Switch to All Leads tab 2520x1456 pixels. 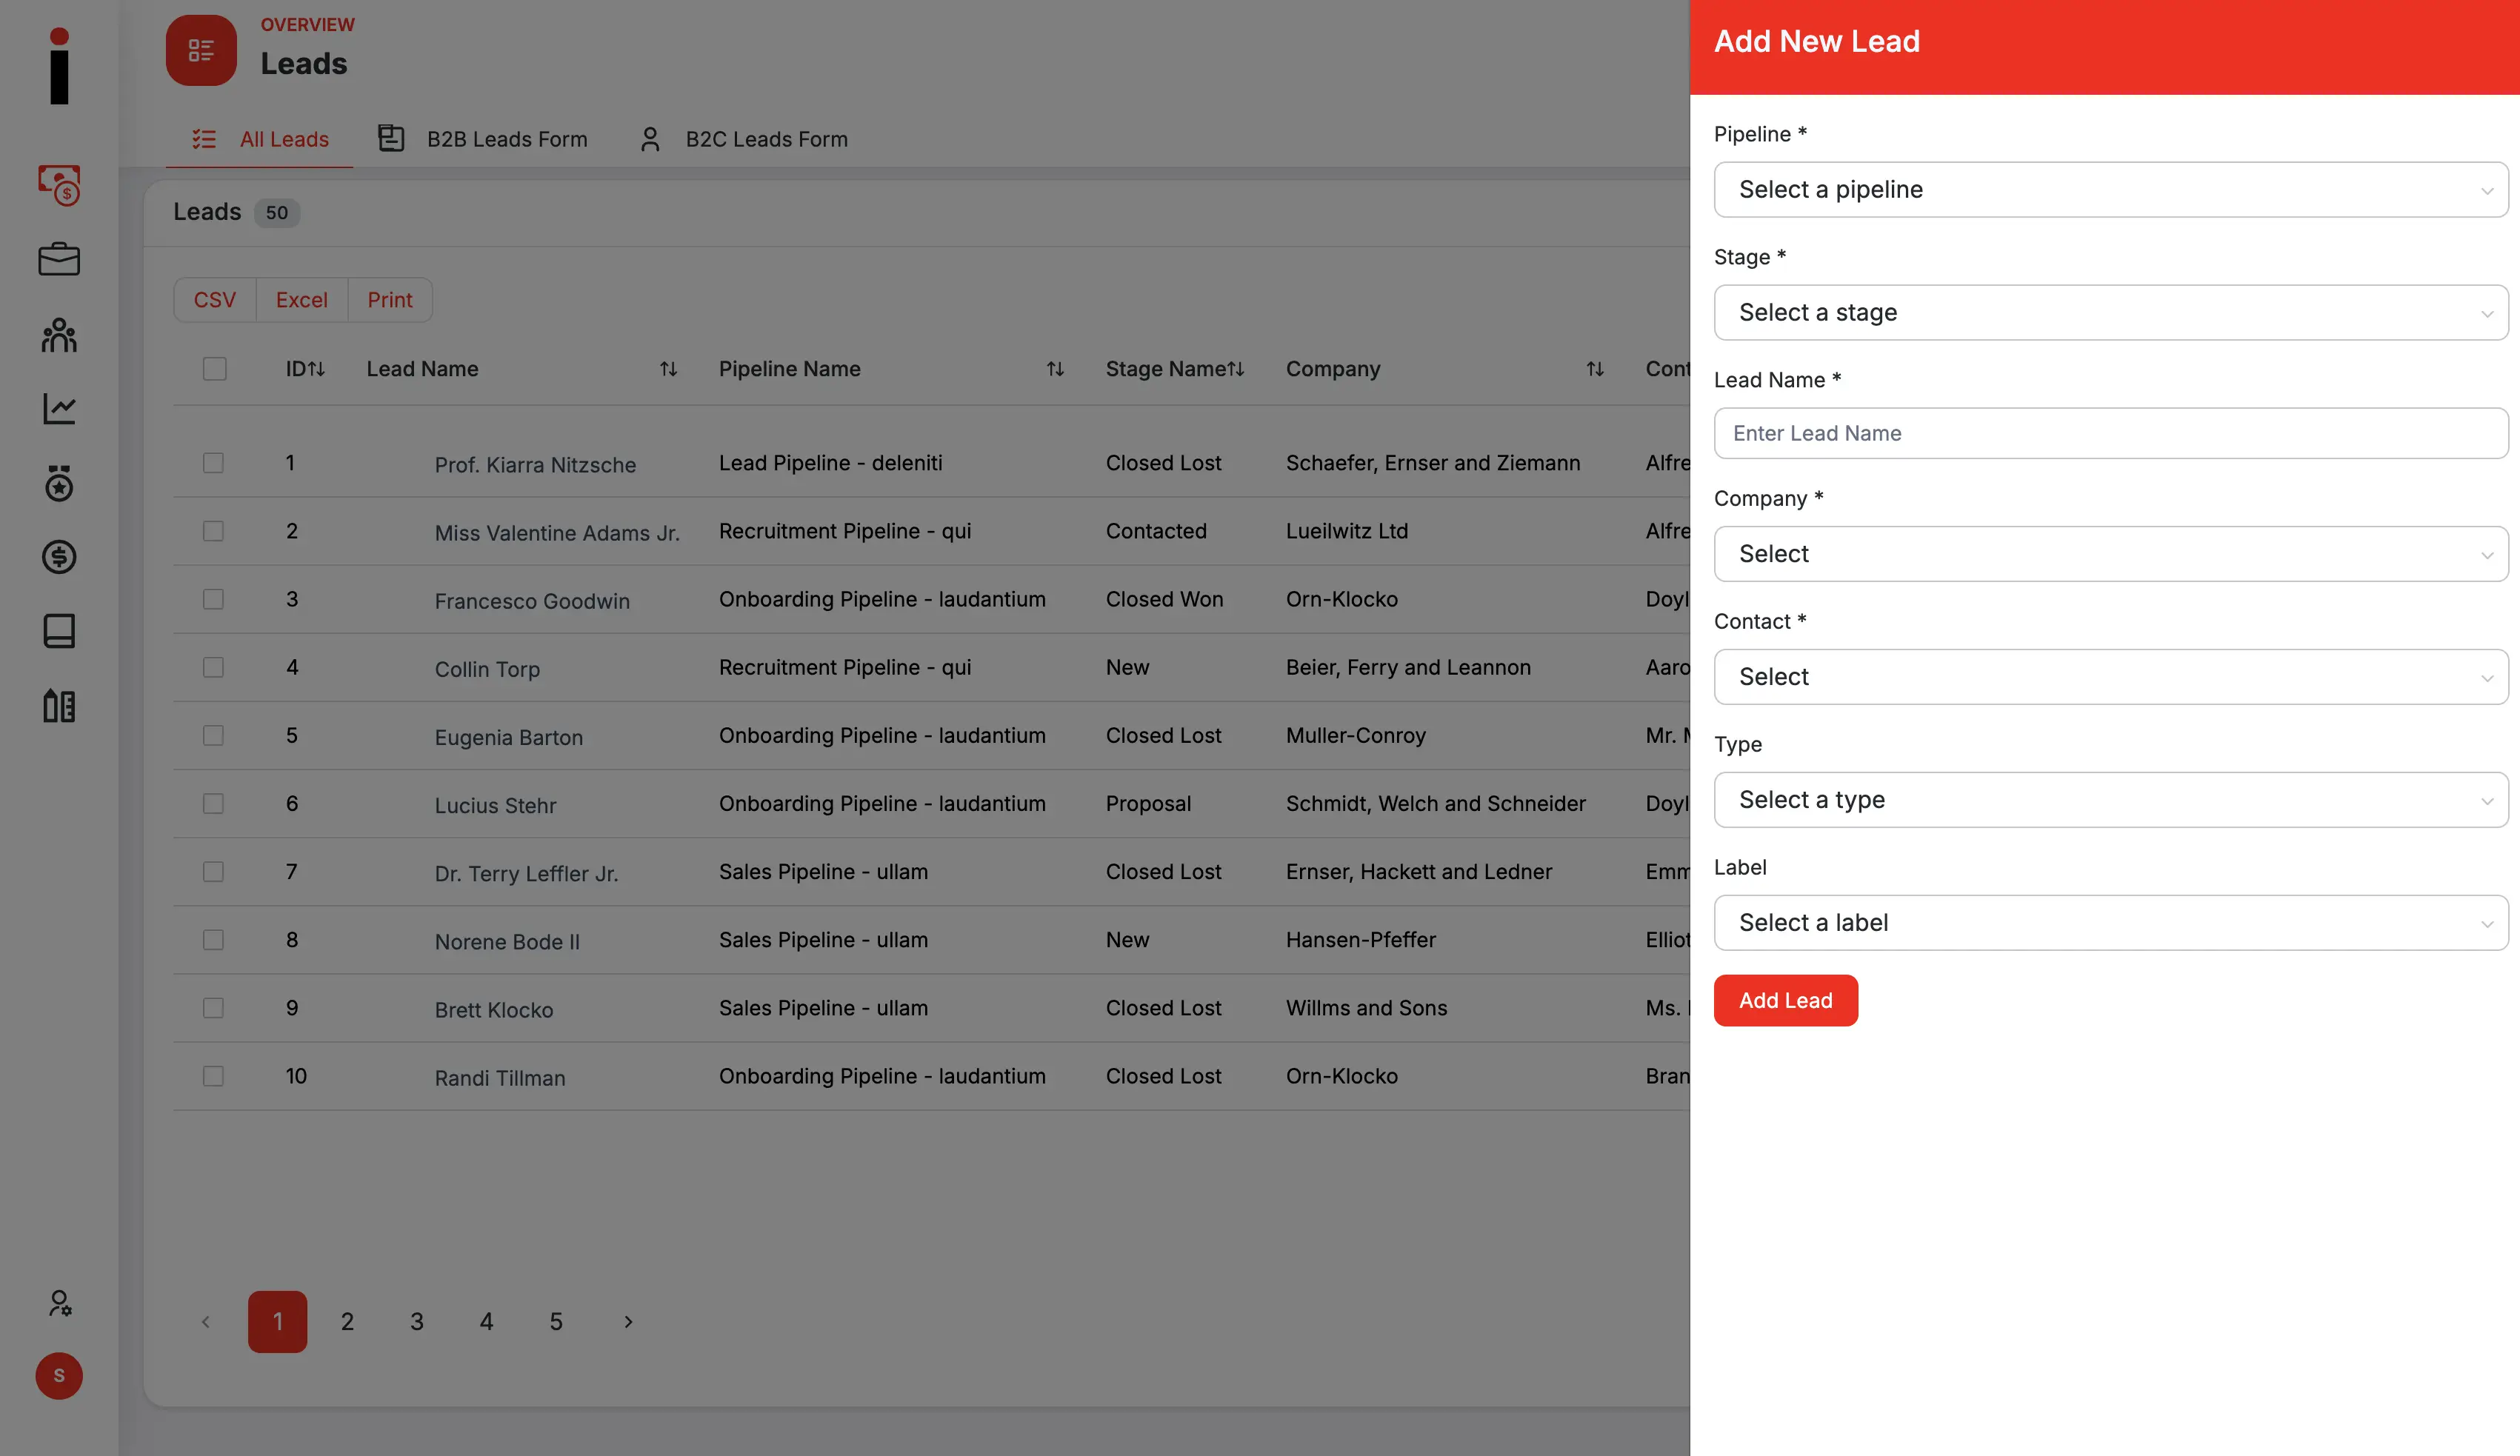point(260,140)
